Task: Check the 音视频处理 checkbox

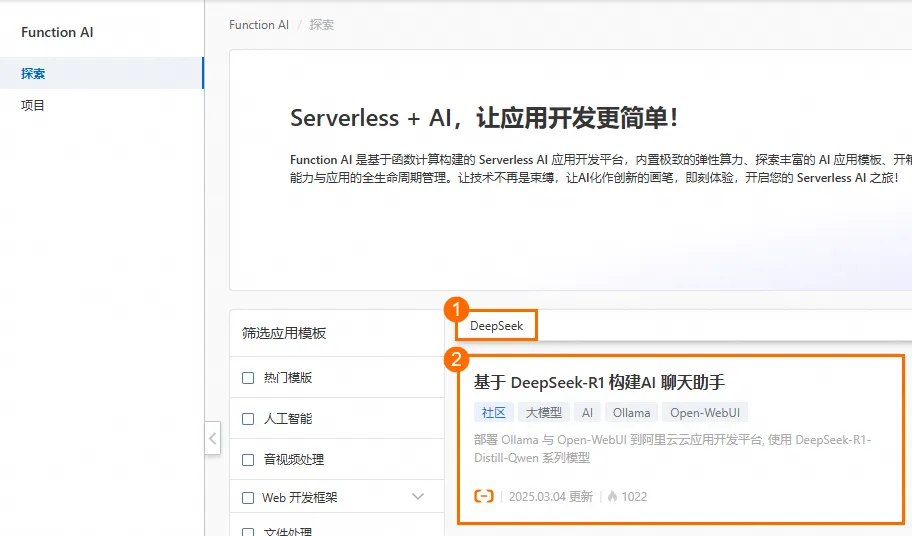Action: (248, 460)
